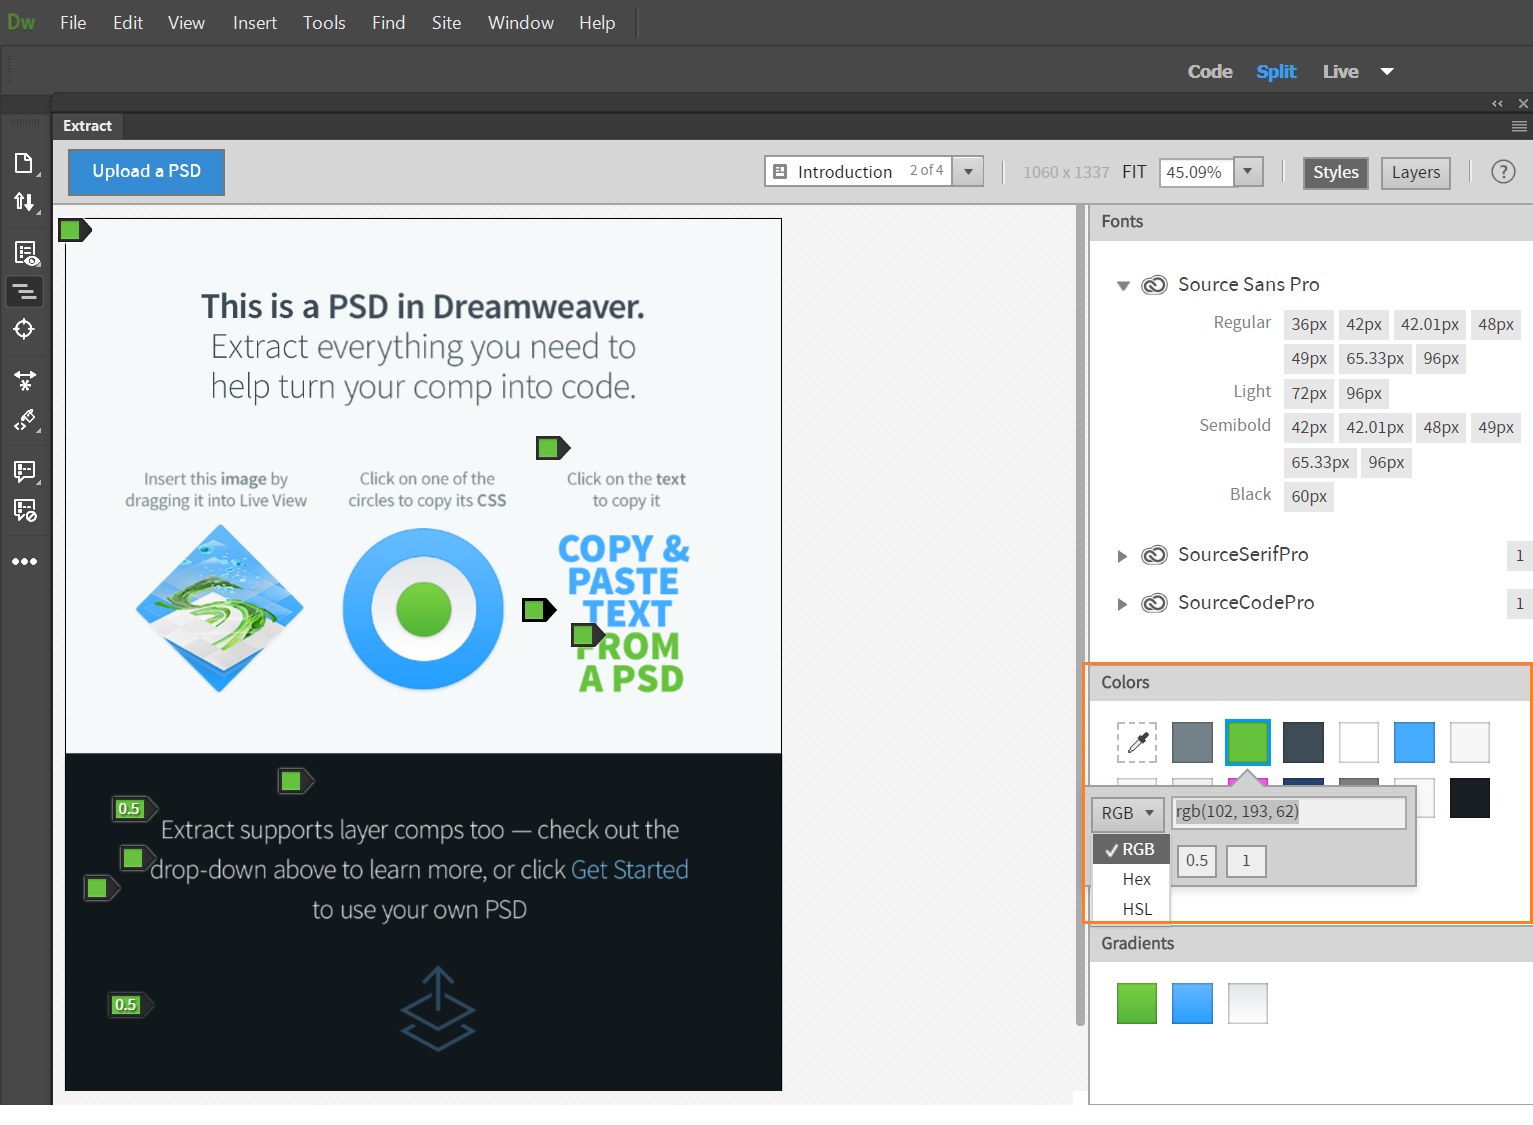This screenshot has width=1533, height=1125.
Task: Click the Remove Comment icon
Action: coord(24,510)
